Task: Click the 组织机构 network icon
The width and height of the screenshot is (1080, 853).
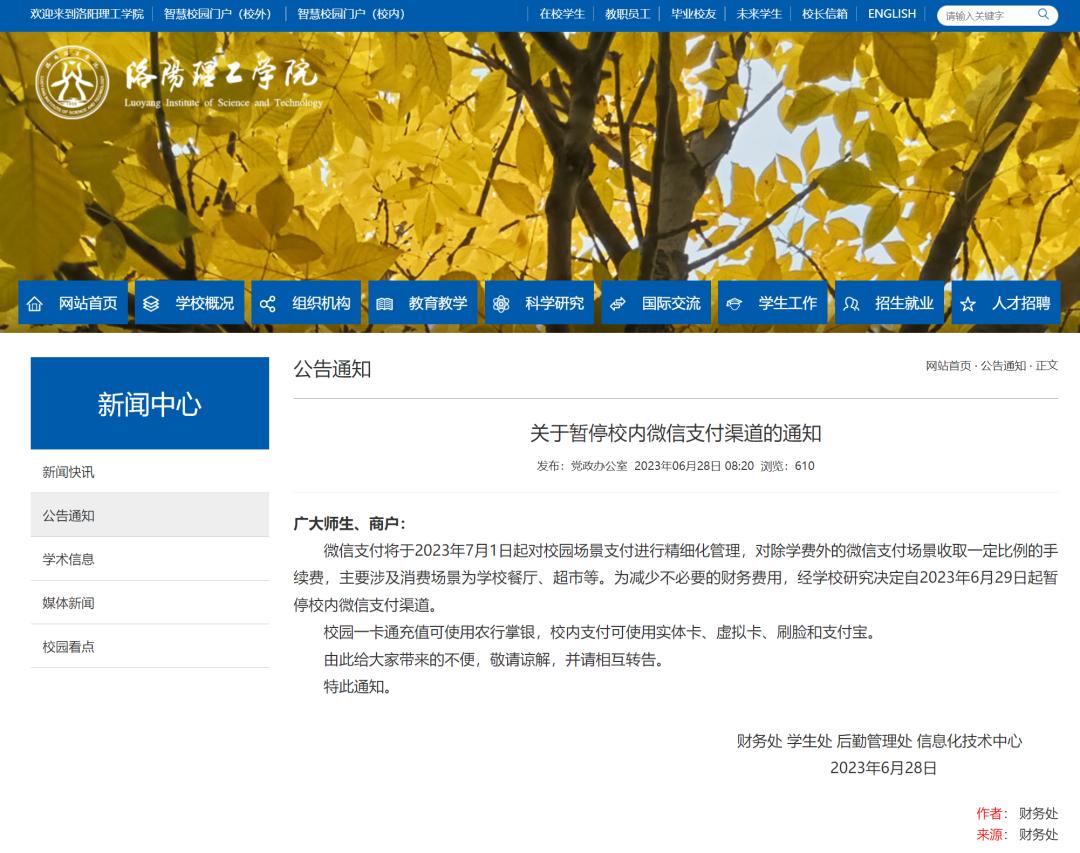Action: click(x=266, y=302)
